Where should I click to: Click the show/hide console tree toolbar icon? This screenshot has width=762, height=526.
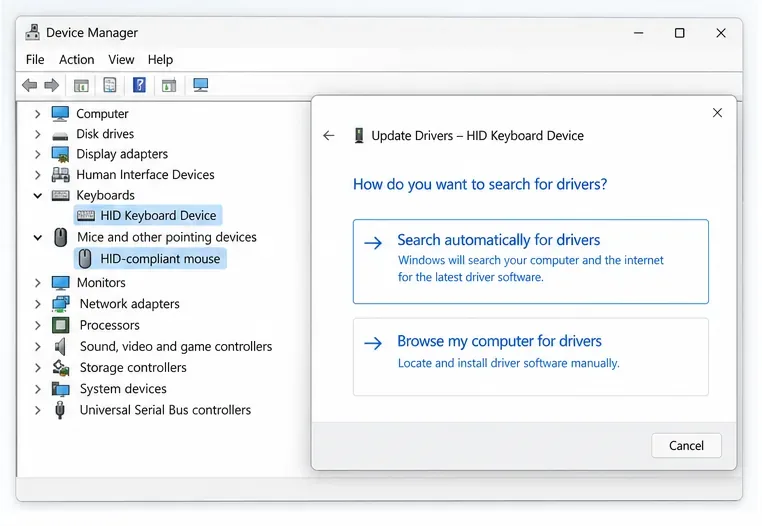pos(81,86)
